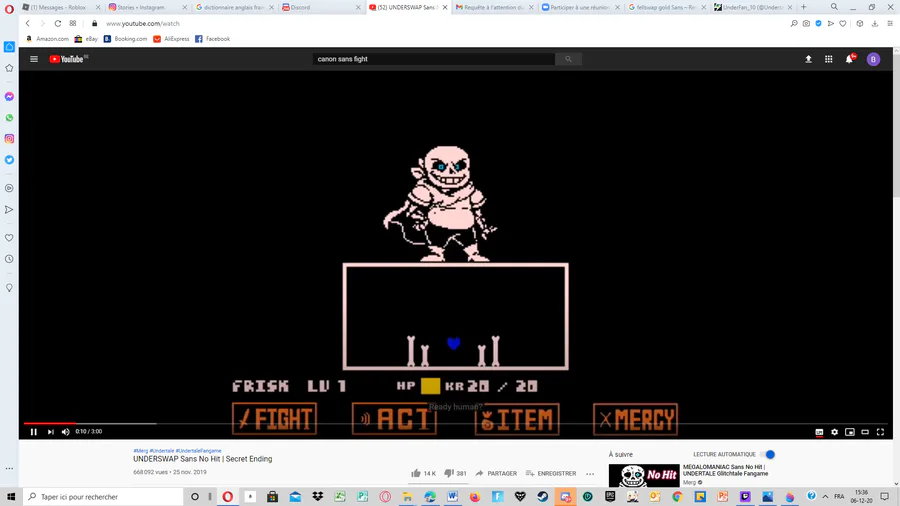Image resolution: width=900 pixels, height=506 pixels.
Task: Open the MEGALOMANIAC Sans No Hit thumbnail
Action: [644, 476]
